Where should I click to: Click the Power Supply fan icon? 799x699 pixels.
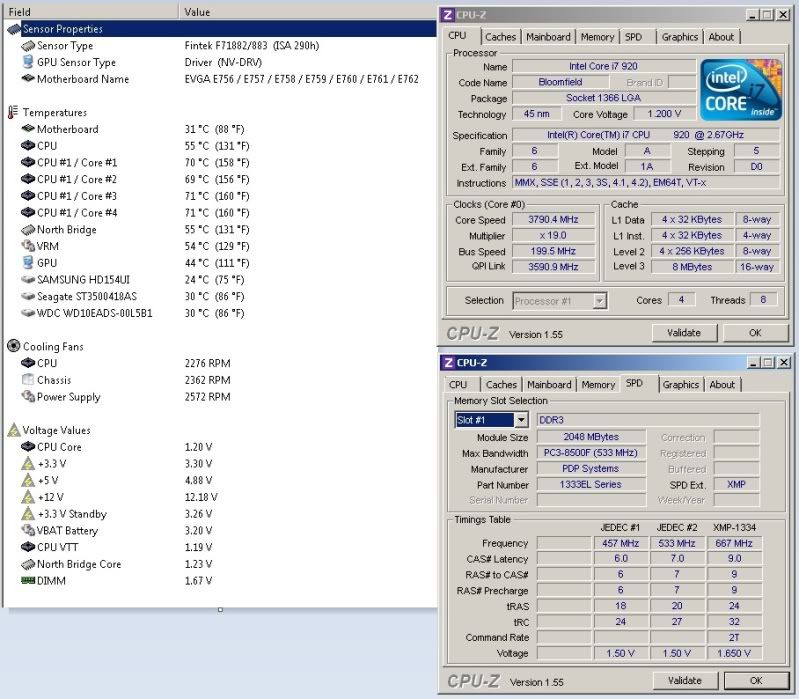click(x=28, y=396)
